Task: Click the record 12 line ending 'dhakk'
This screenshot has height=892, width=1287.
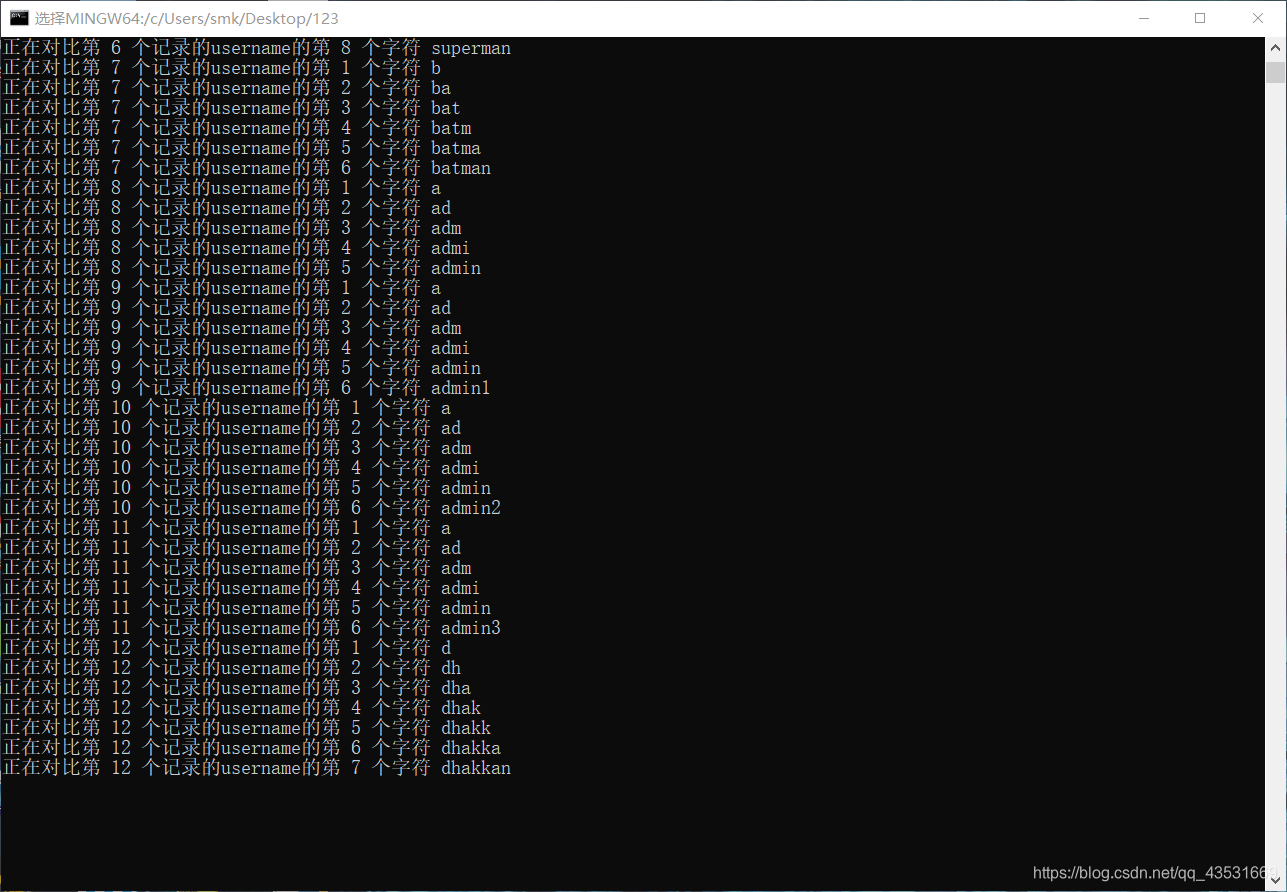Action: click(246, 728)
